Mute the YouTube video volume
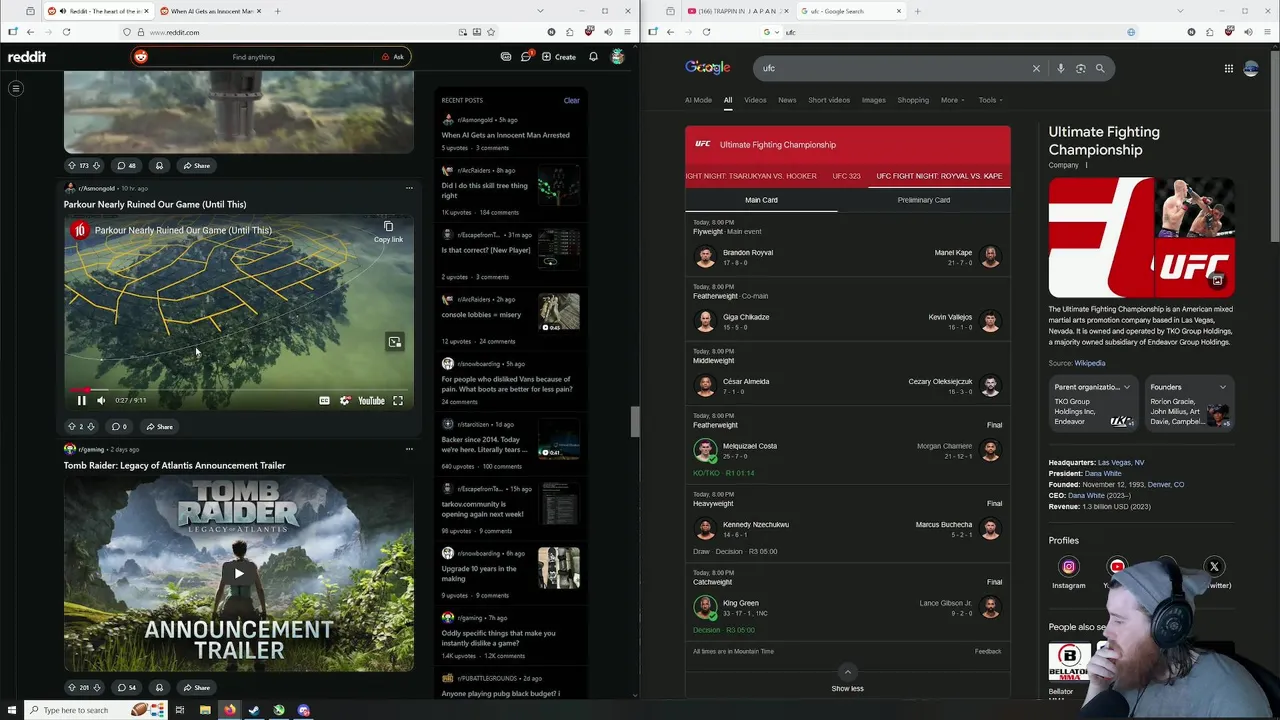1280x720 pixels. (101, 400)
